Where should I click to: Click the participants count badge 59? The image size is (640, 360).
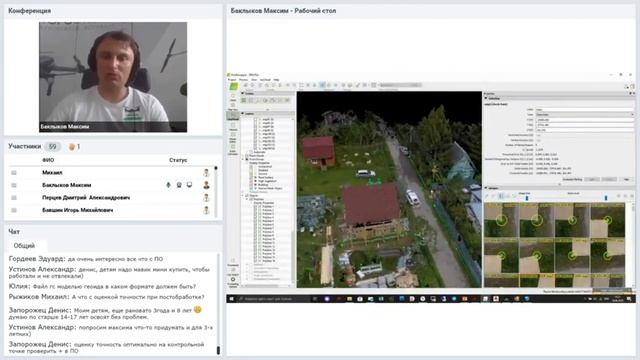coord(52,147)
